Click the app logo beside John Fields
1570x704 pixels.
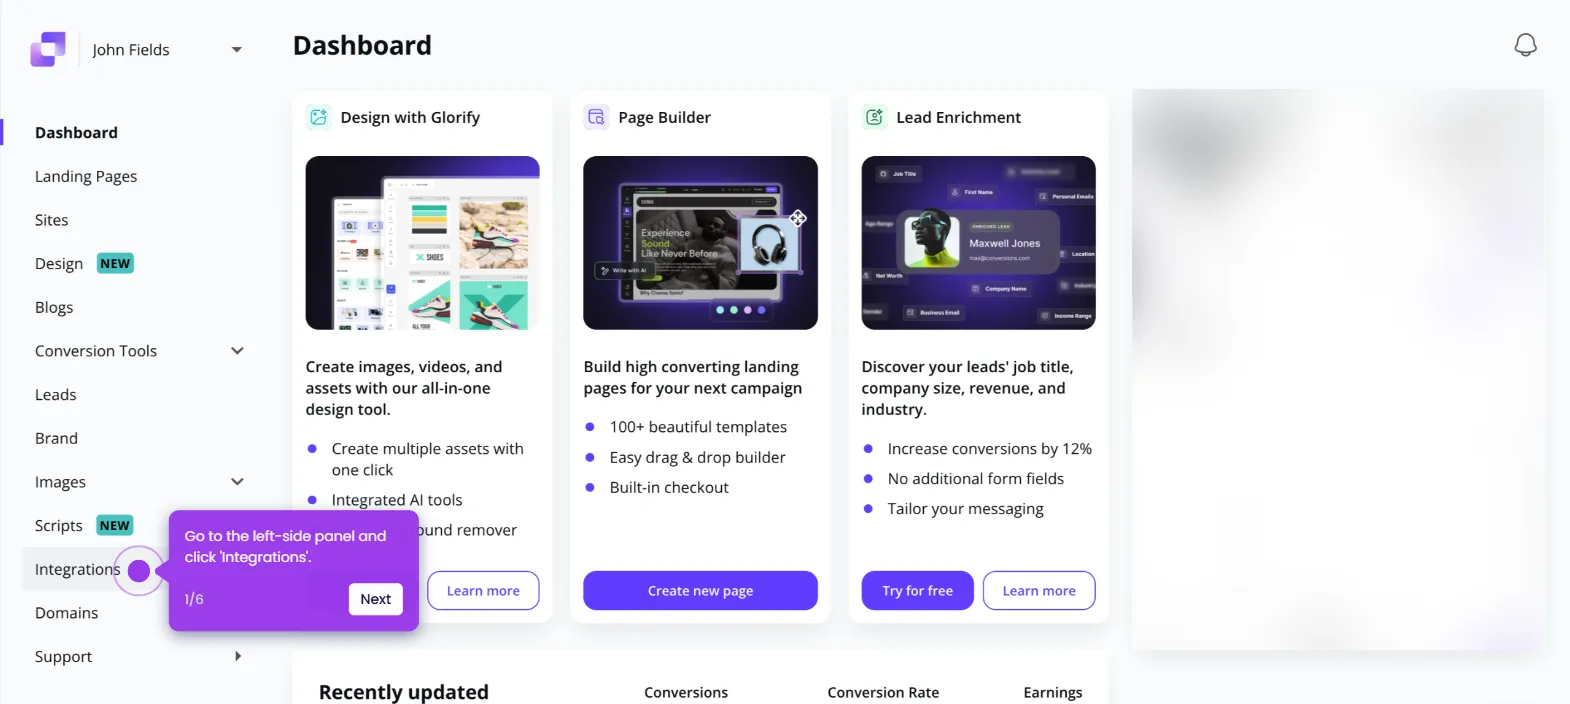pyautogui.click(x=48, y=49)
